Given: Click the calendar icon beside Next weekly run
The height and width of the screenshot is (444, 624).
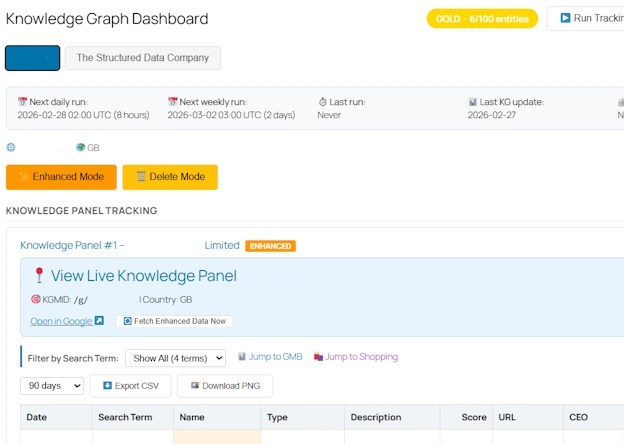Looking at the screenshot, I should 172,102.
